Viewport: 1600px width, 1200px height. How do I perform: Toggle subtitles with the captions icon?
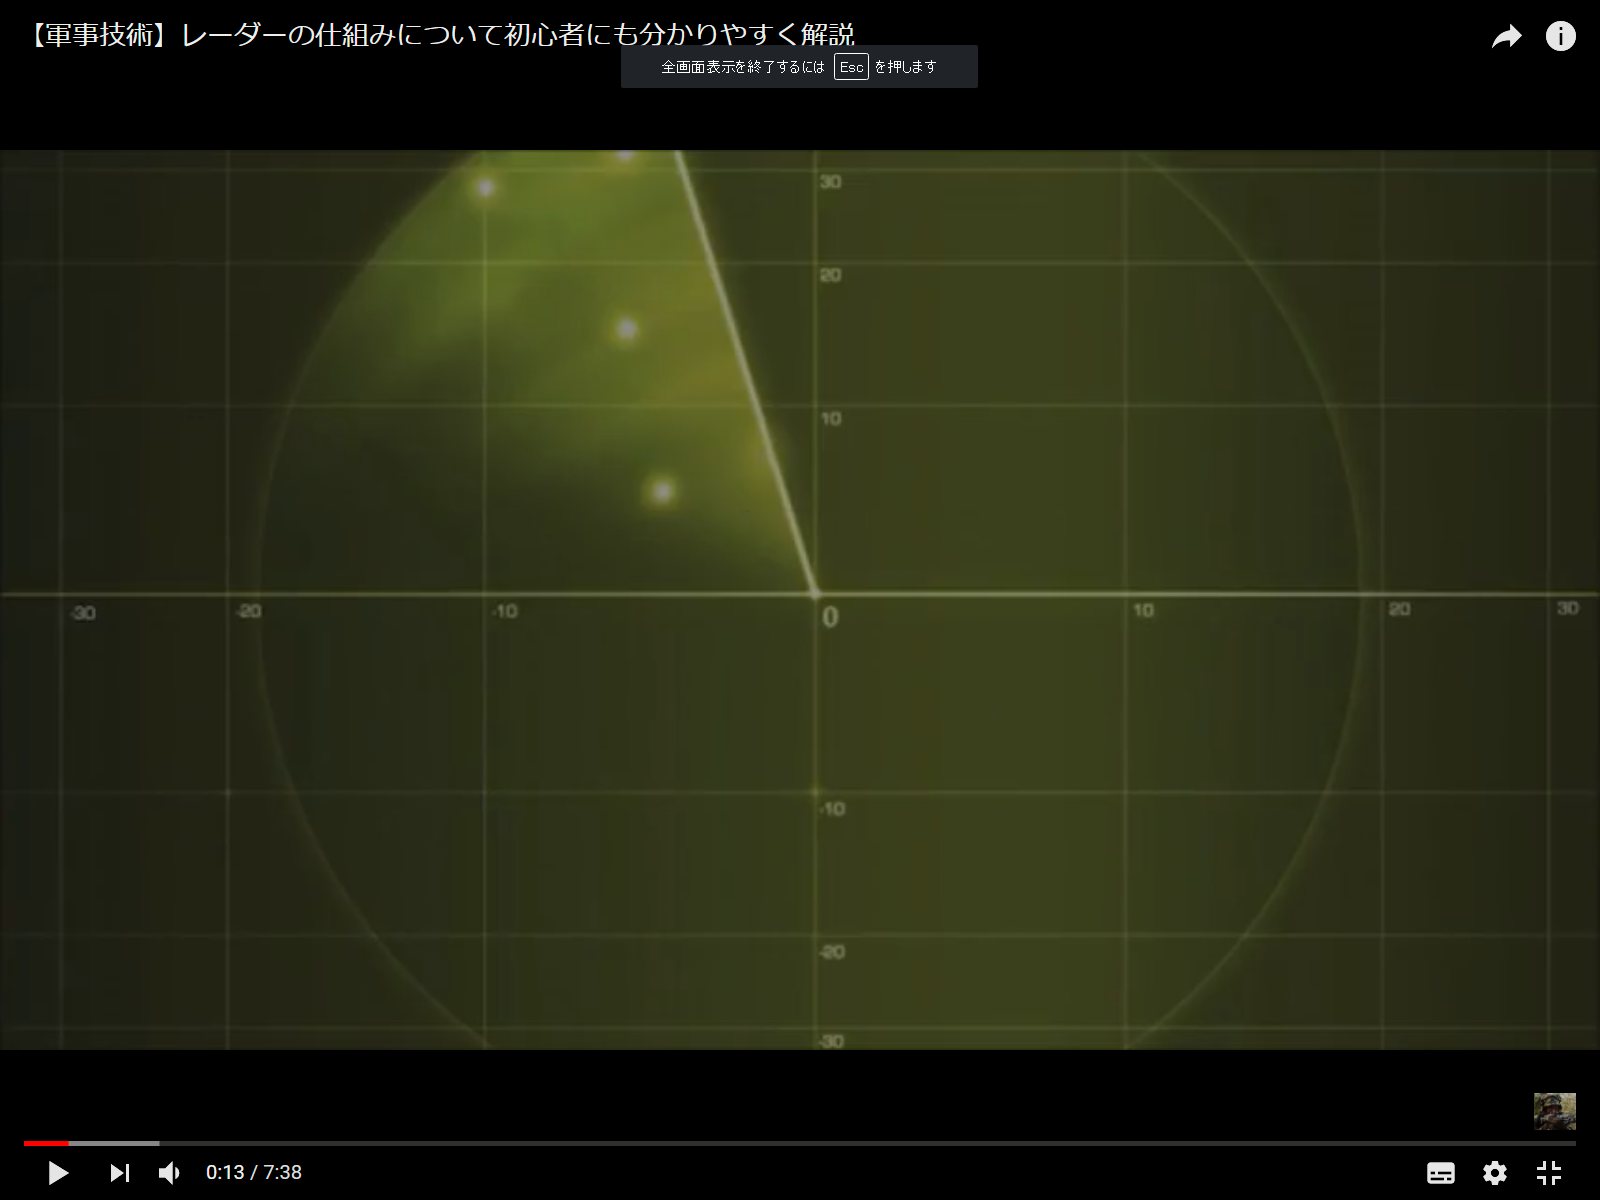point(1440,1172)
